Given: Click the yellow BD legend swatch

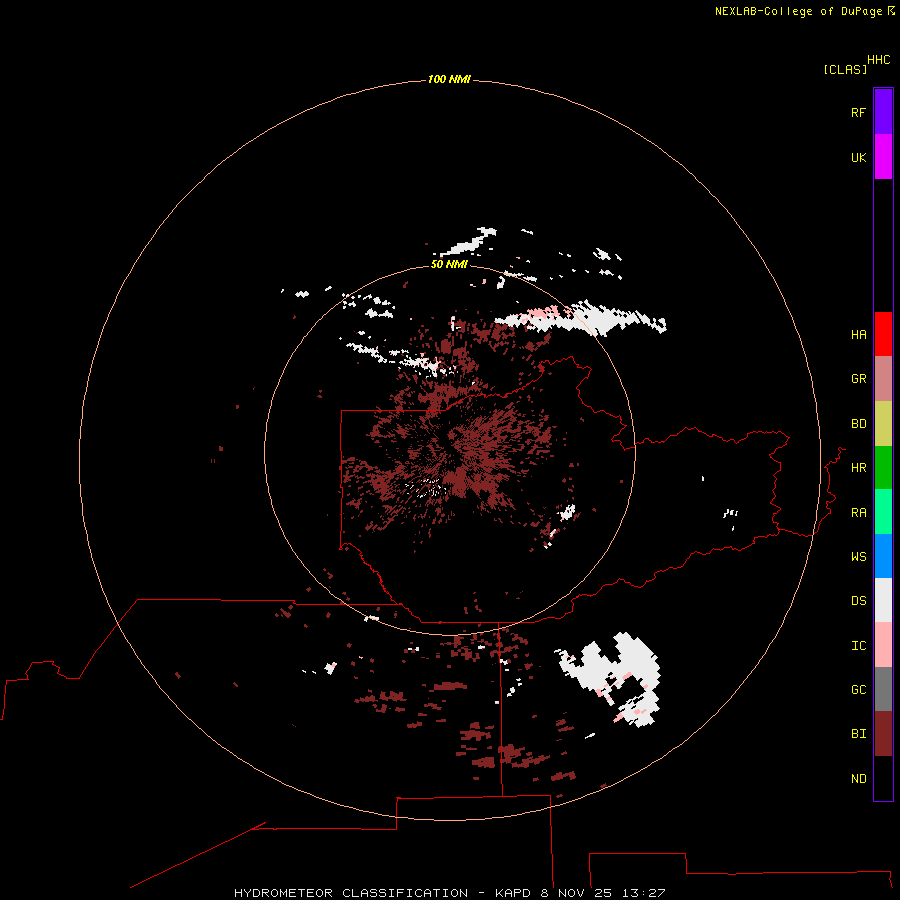Looking at the screenshot, I should tap(883, 424).
